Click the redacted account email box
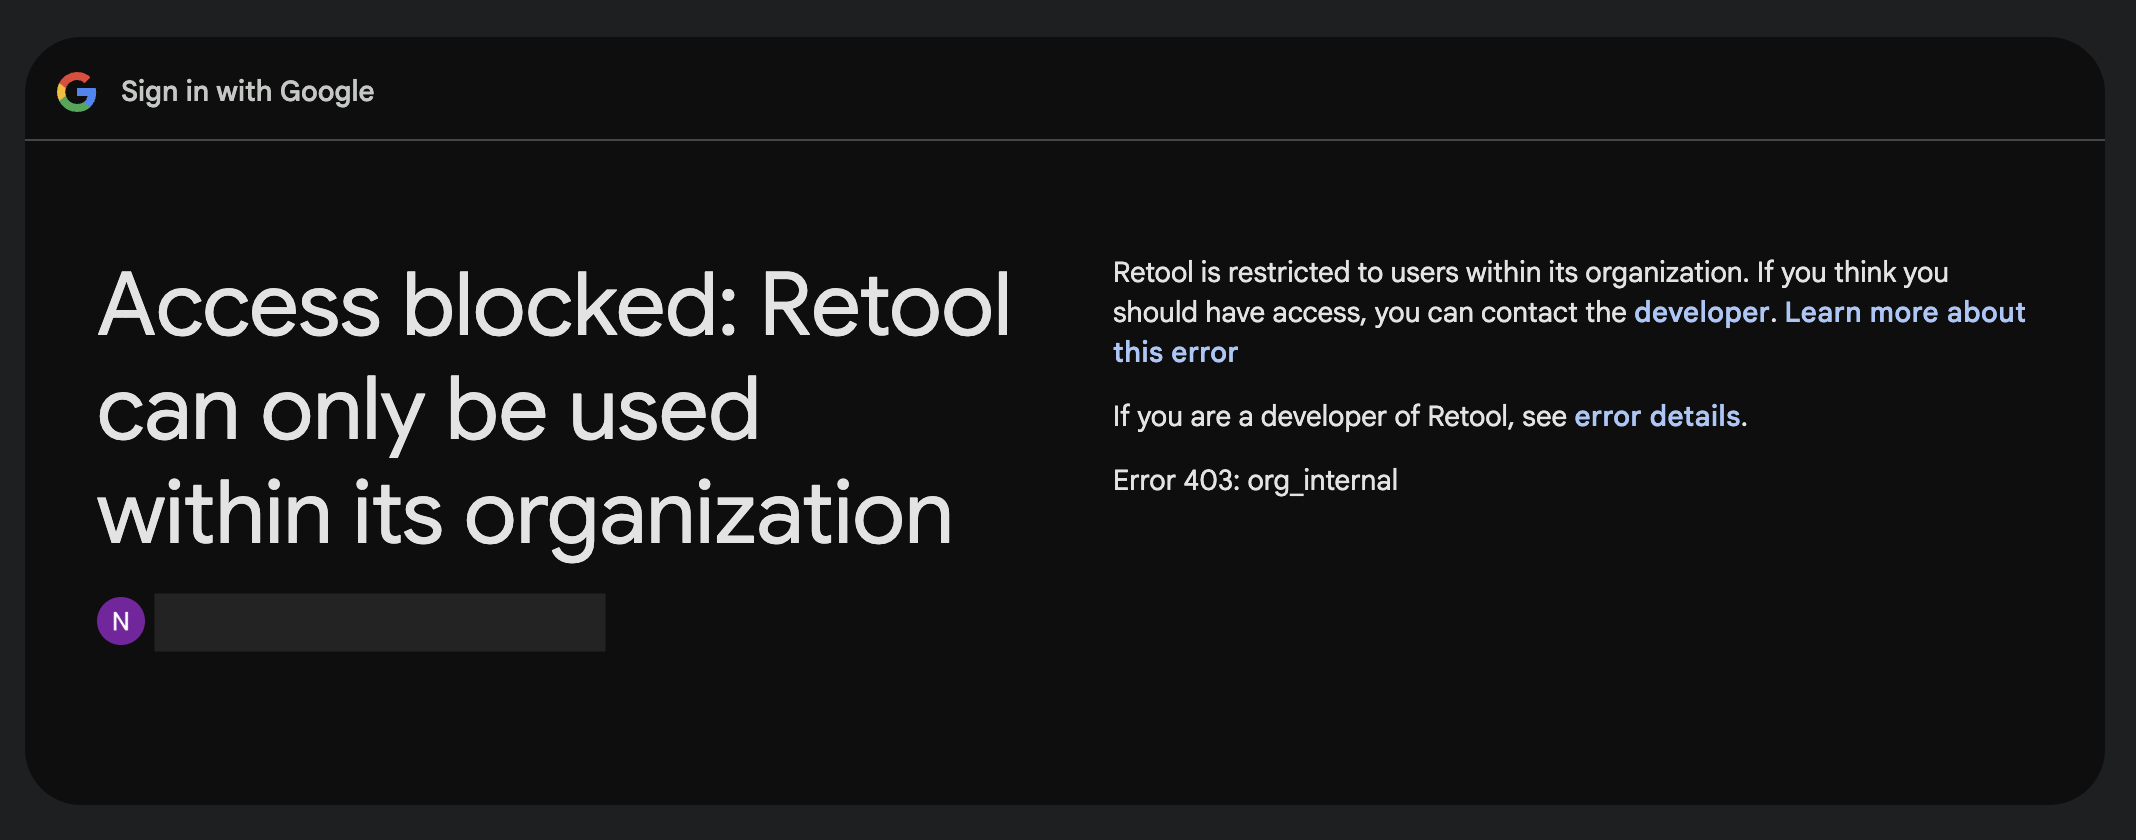 click(380, 622)
